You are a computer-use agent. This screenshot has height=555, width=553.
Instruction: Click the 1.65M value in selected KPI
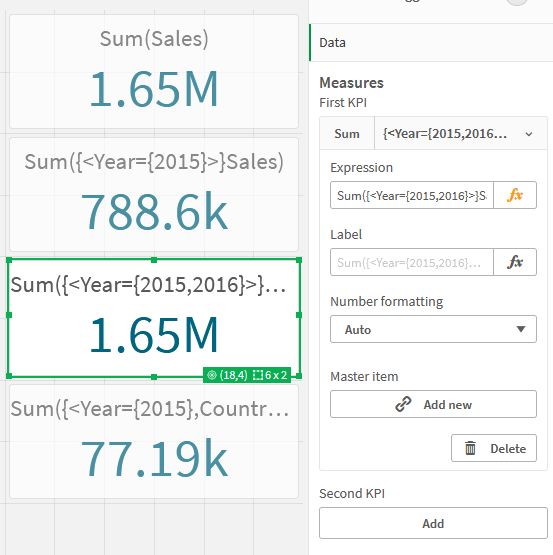click(x=154, y=335)
